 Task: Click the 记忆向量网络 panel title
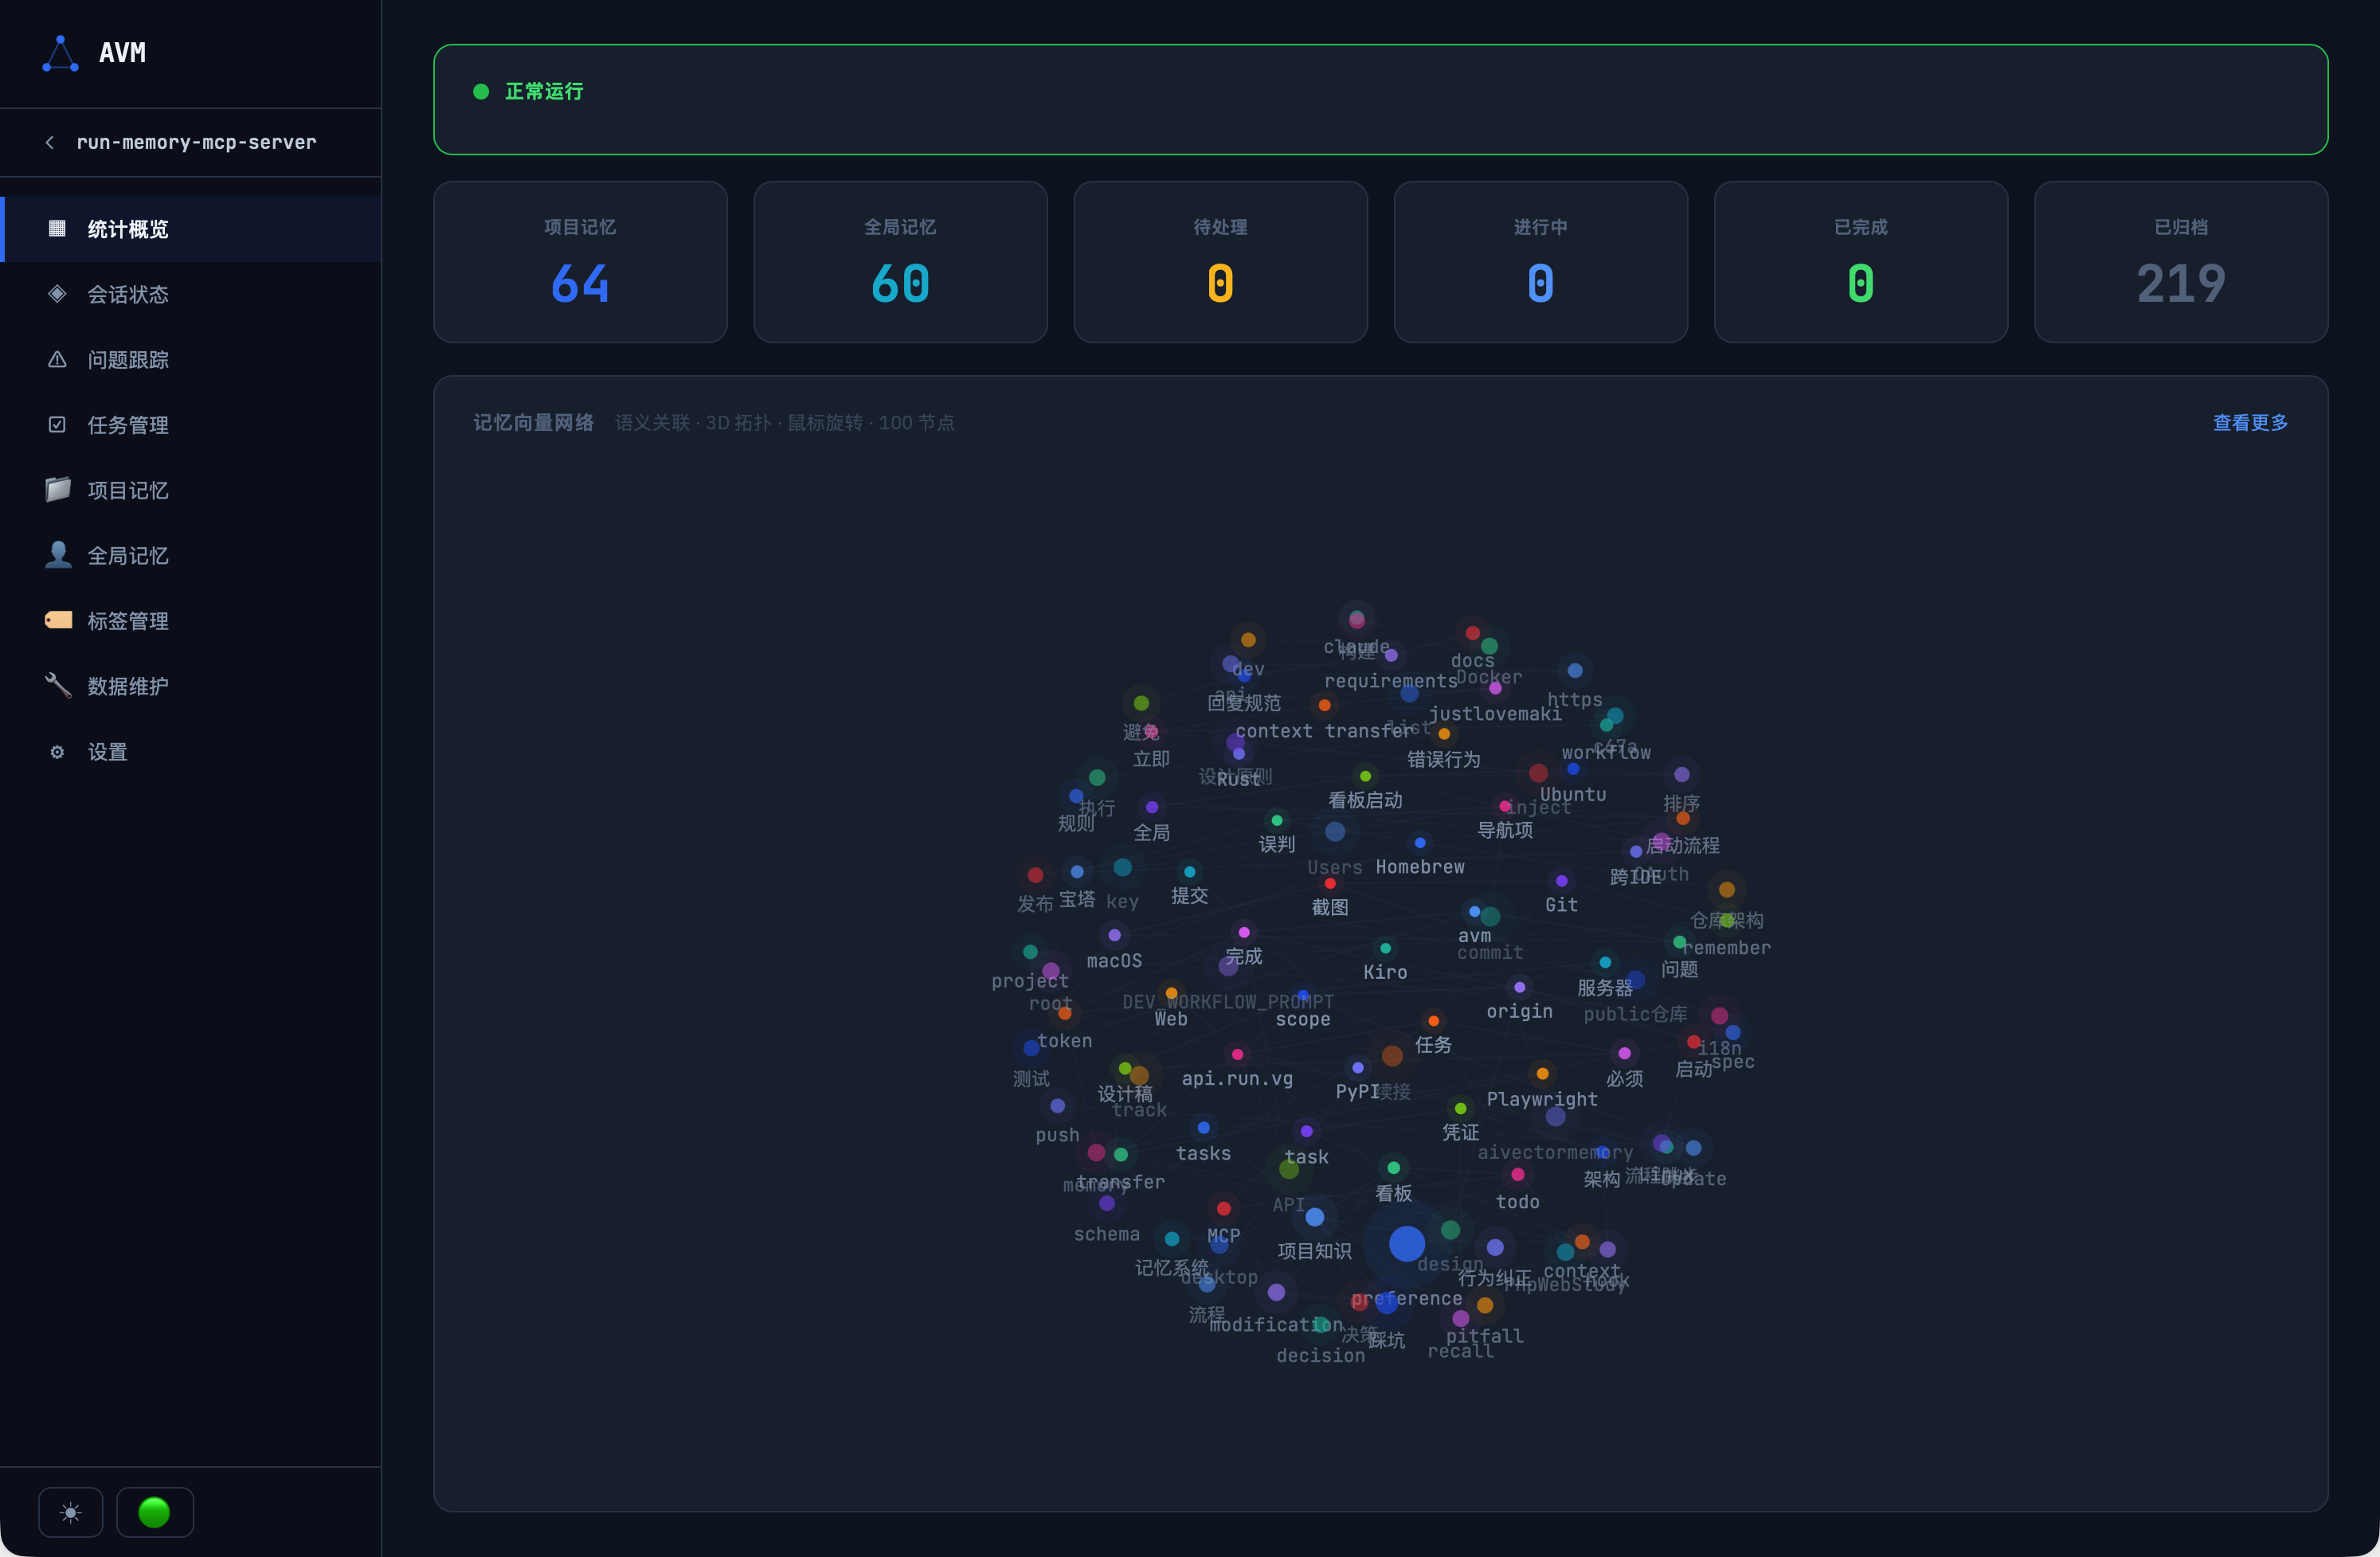coord(533,423)
